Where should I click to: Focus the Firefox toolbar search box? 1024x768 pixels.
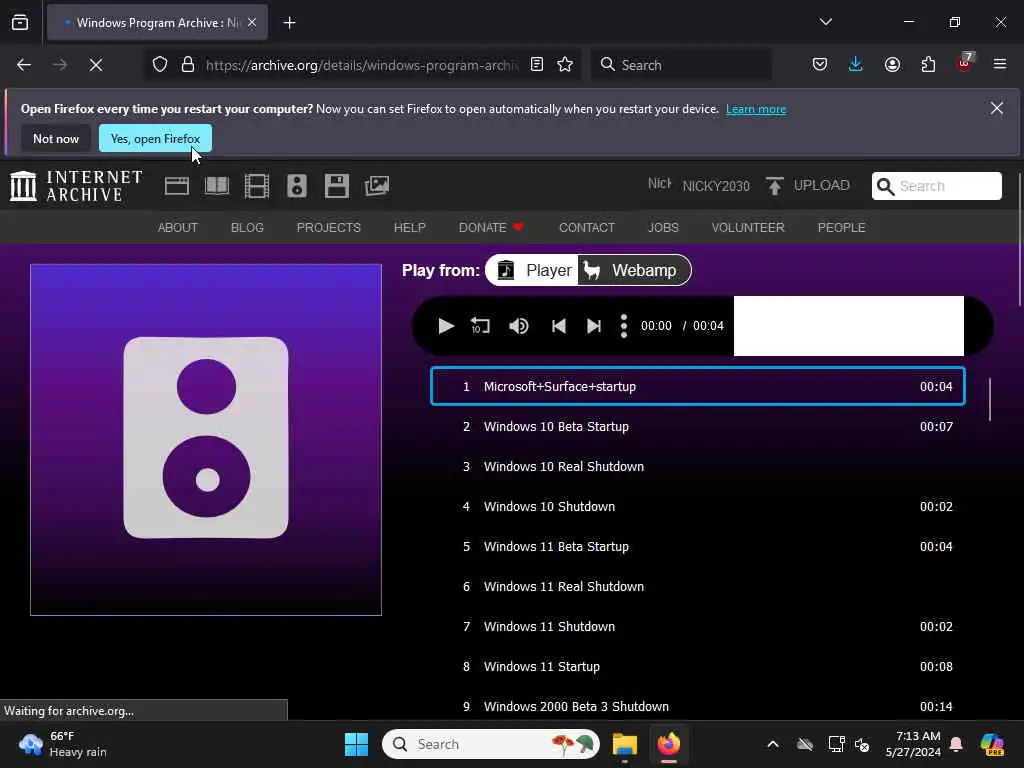tap(681, 65)
